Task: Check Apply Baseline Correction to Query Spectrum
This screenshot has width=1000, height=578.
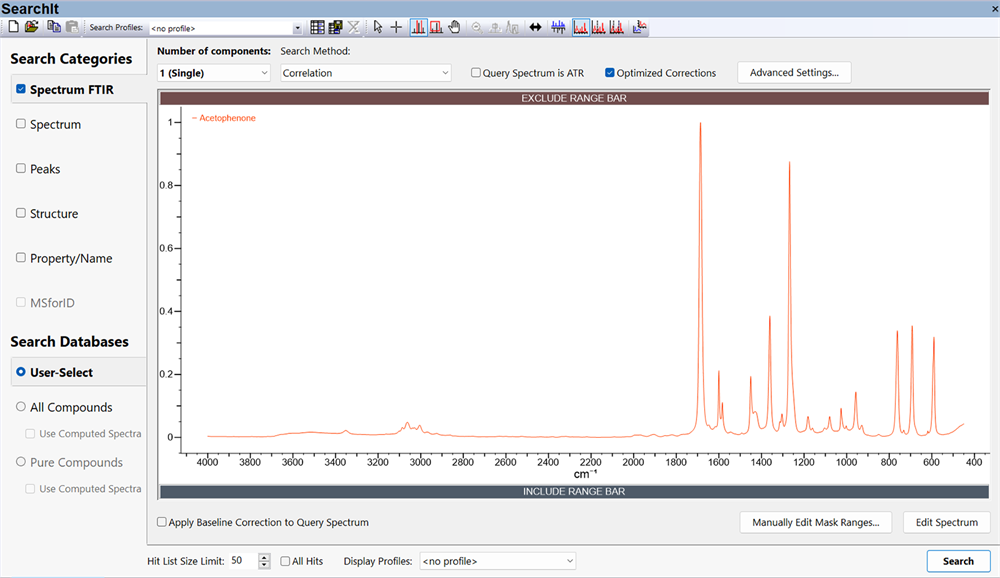Action: 163,522
